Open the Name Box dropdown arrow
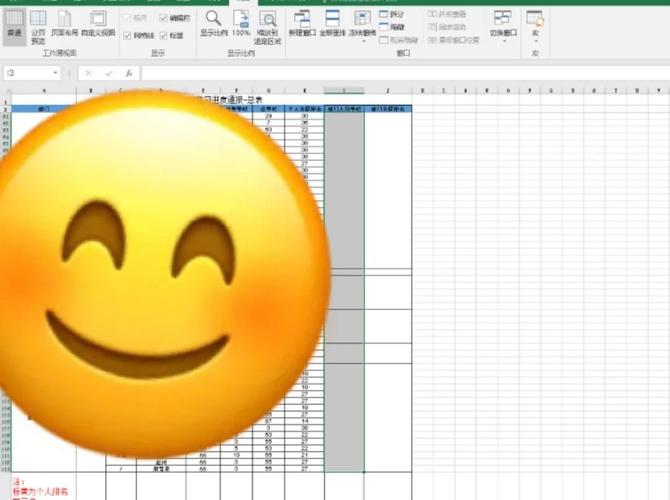 56,73
